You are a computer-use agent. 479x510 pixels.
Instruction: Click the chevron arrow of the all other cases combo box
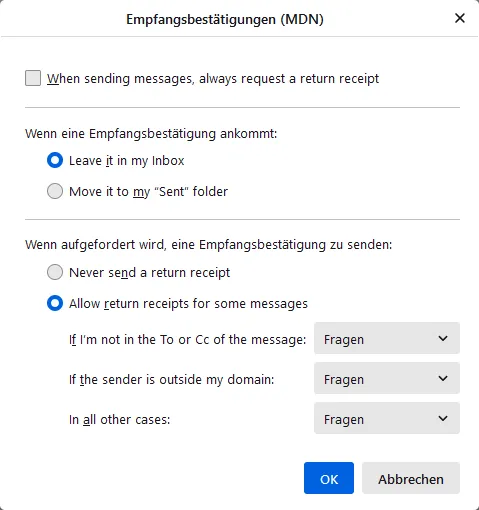[443, 419]
